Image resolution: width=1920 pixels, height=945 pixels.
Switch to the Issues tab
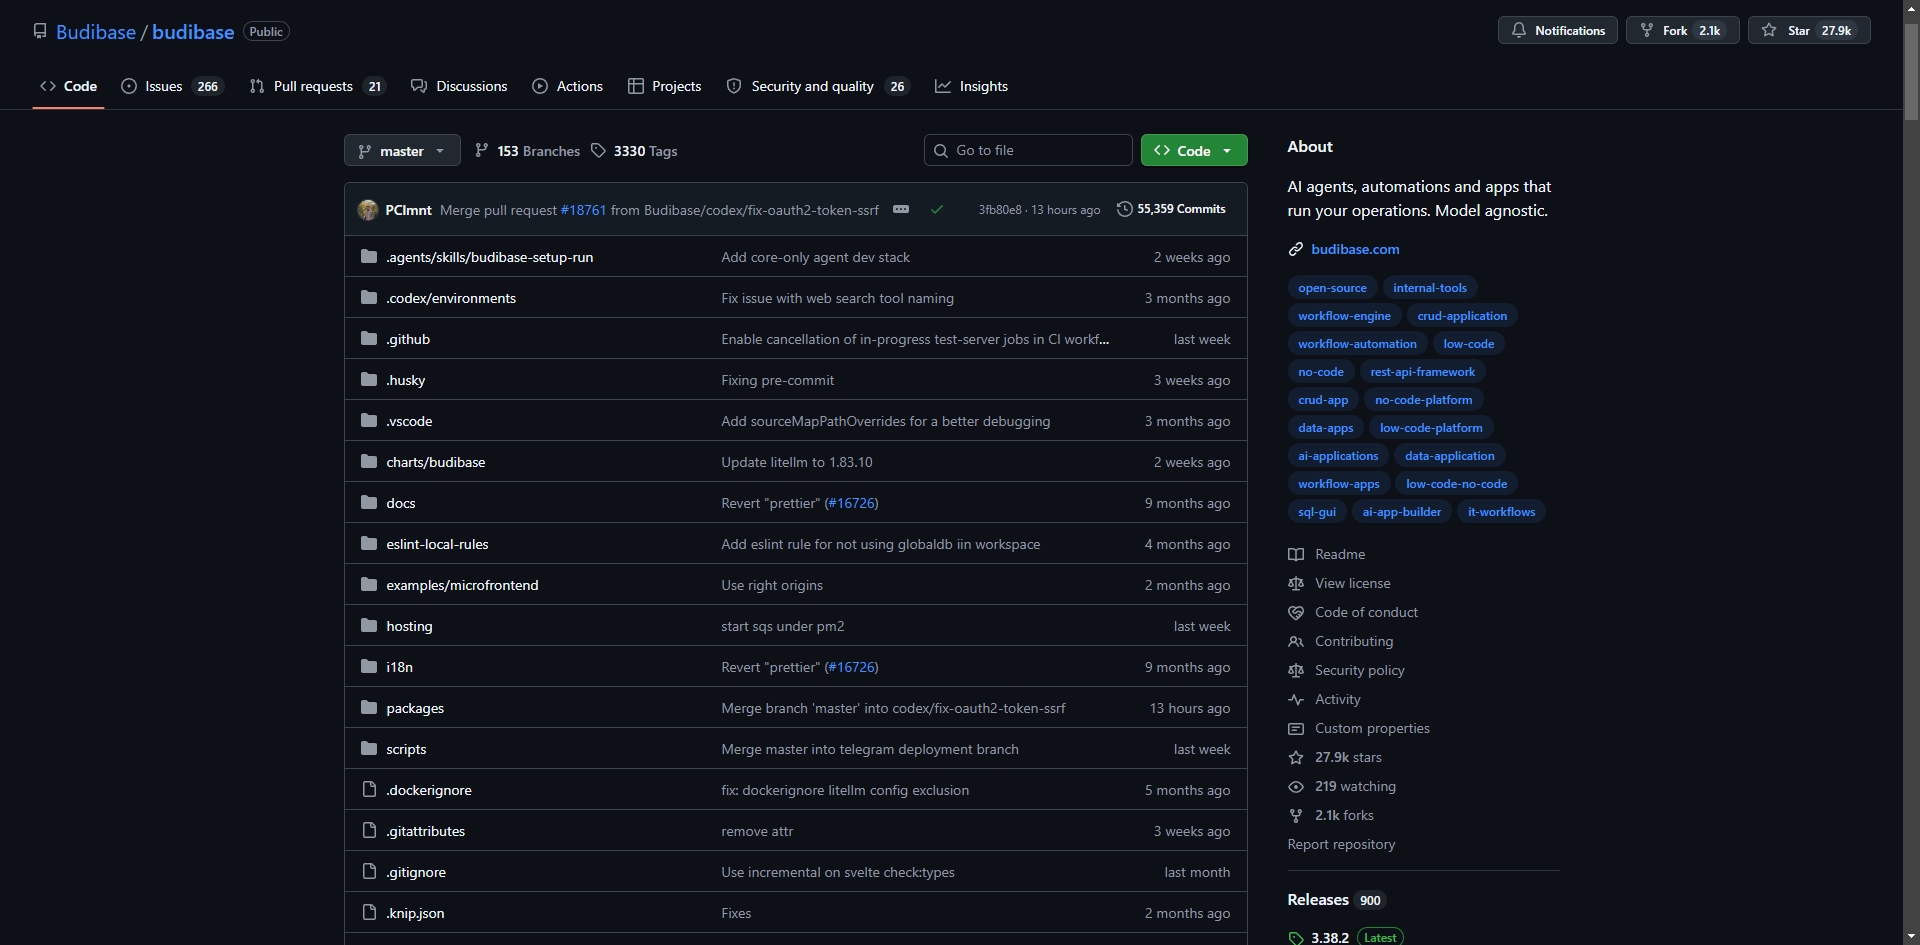coord(171,87)
